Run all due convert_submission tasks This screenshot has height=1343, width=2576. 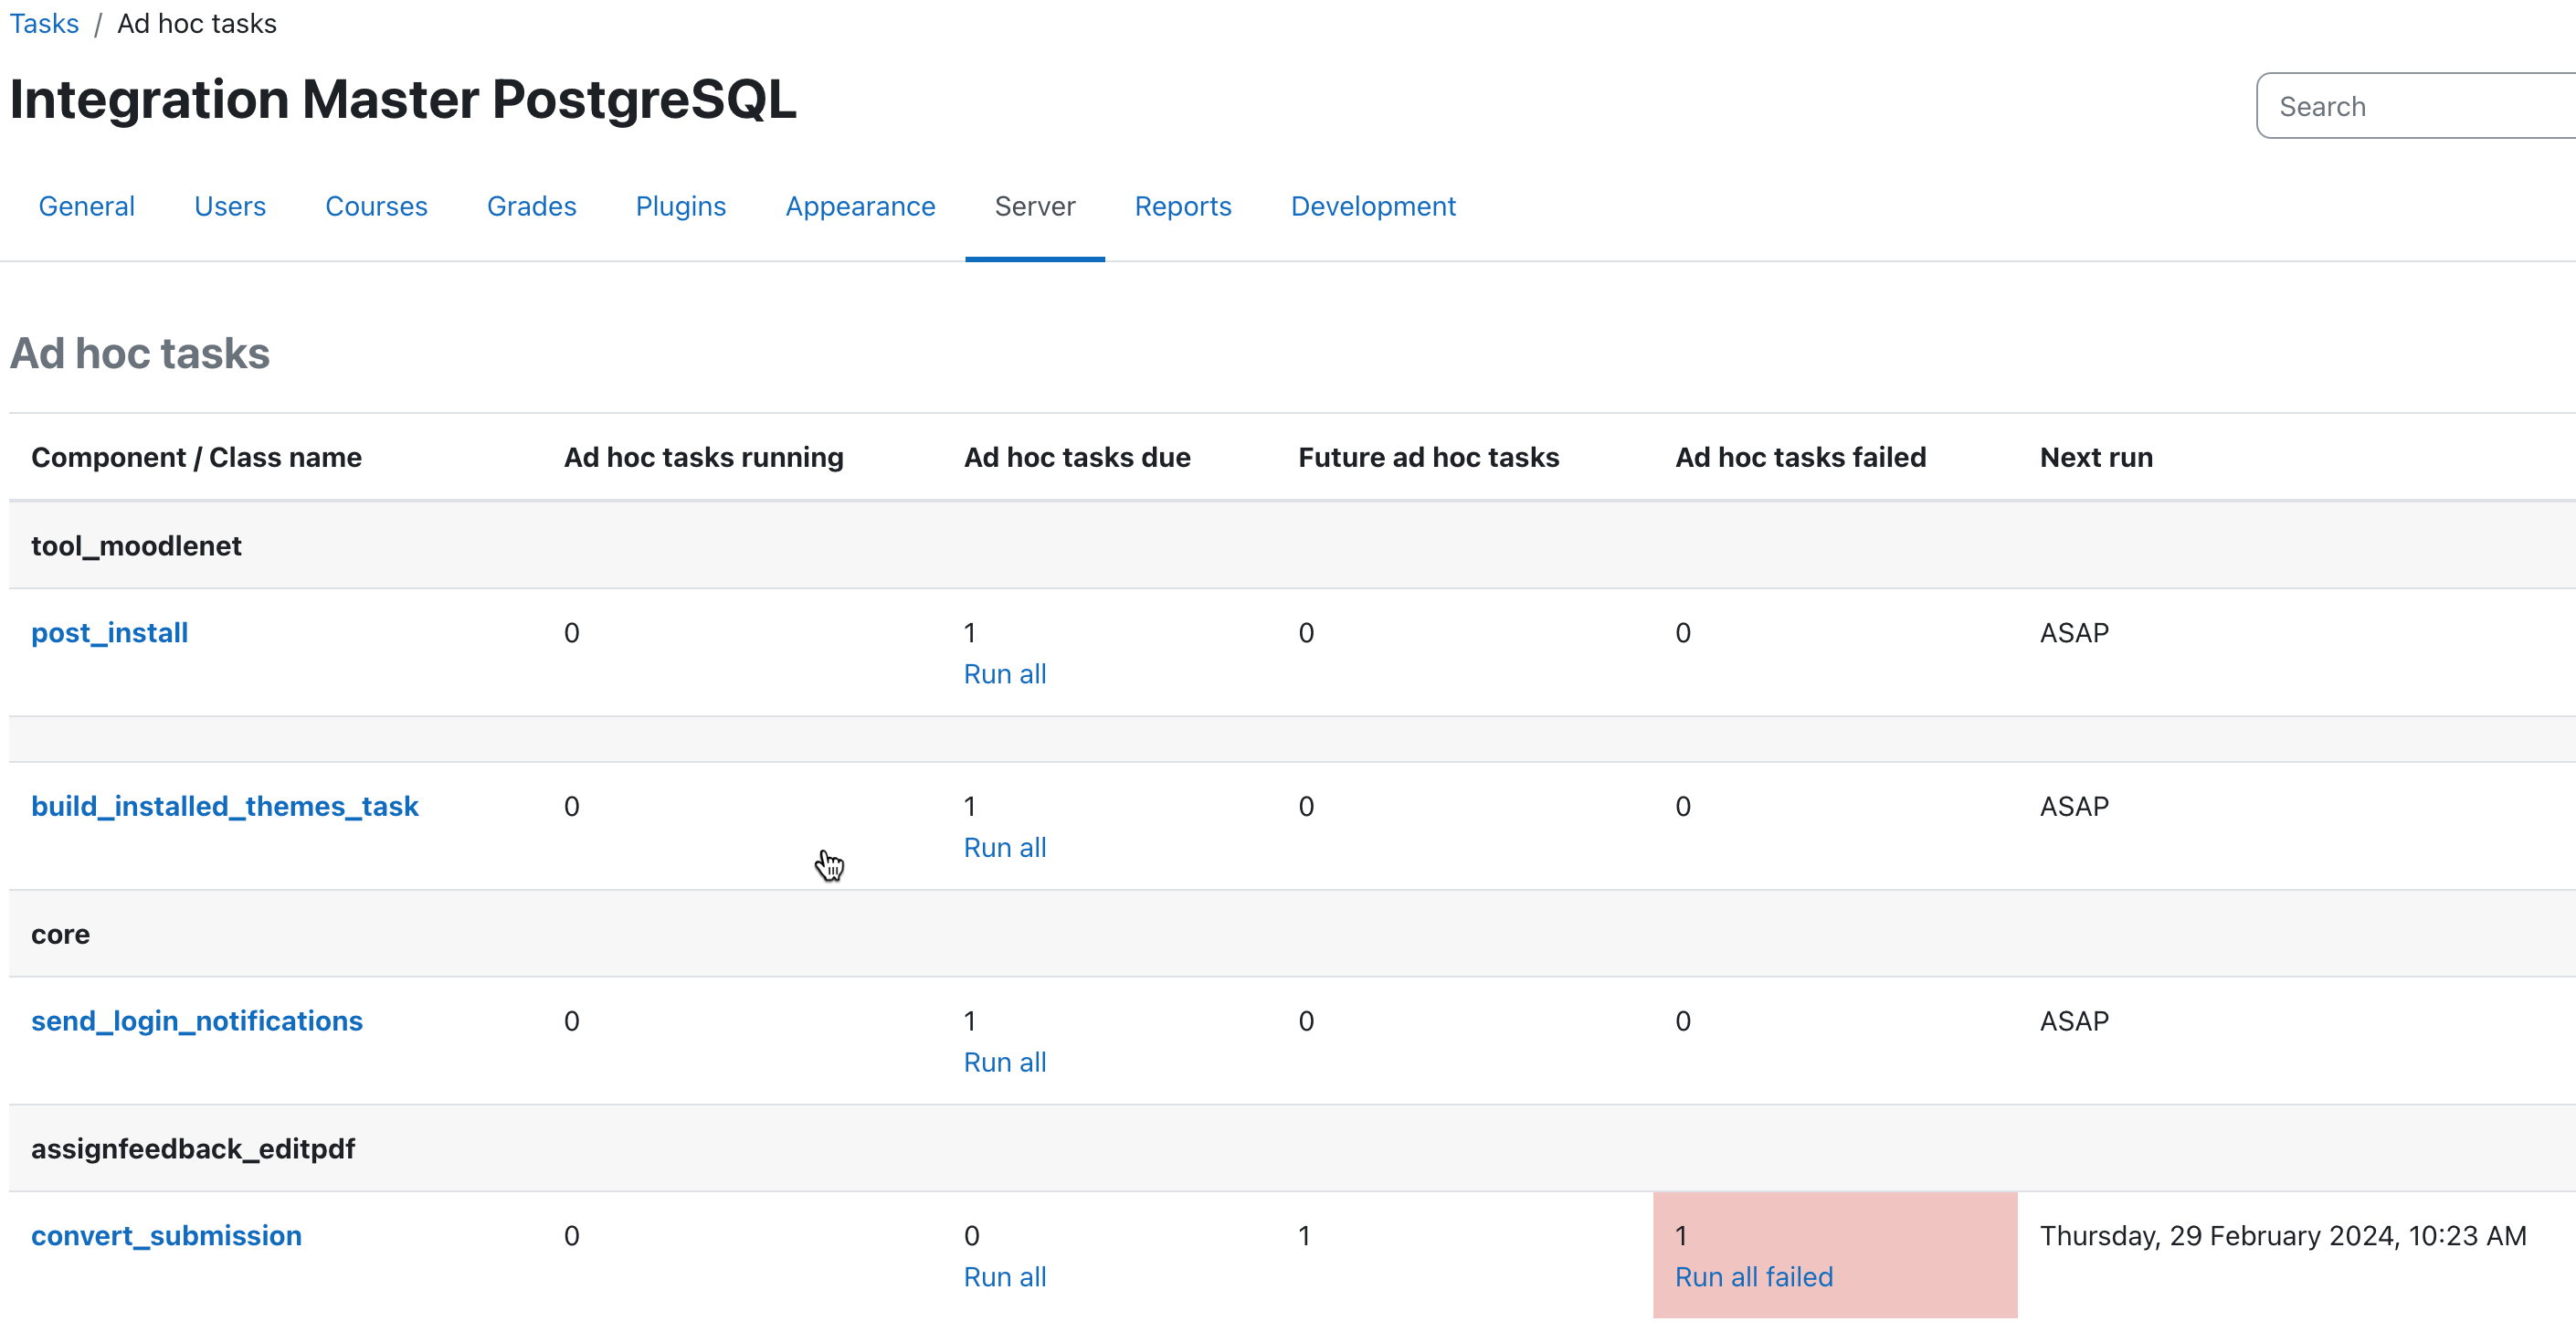click(1005, 1277)
